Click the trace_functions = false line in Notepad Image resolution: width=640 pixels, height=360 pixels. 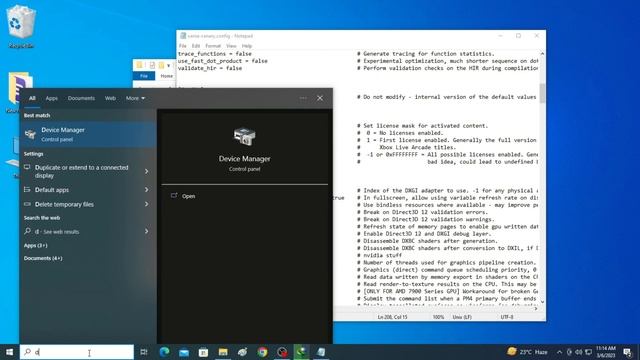(x=215, y=53)
